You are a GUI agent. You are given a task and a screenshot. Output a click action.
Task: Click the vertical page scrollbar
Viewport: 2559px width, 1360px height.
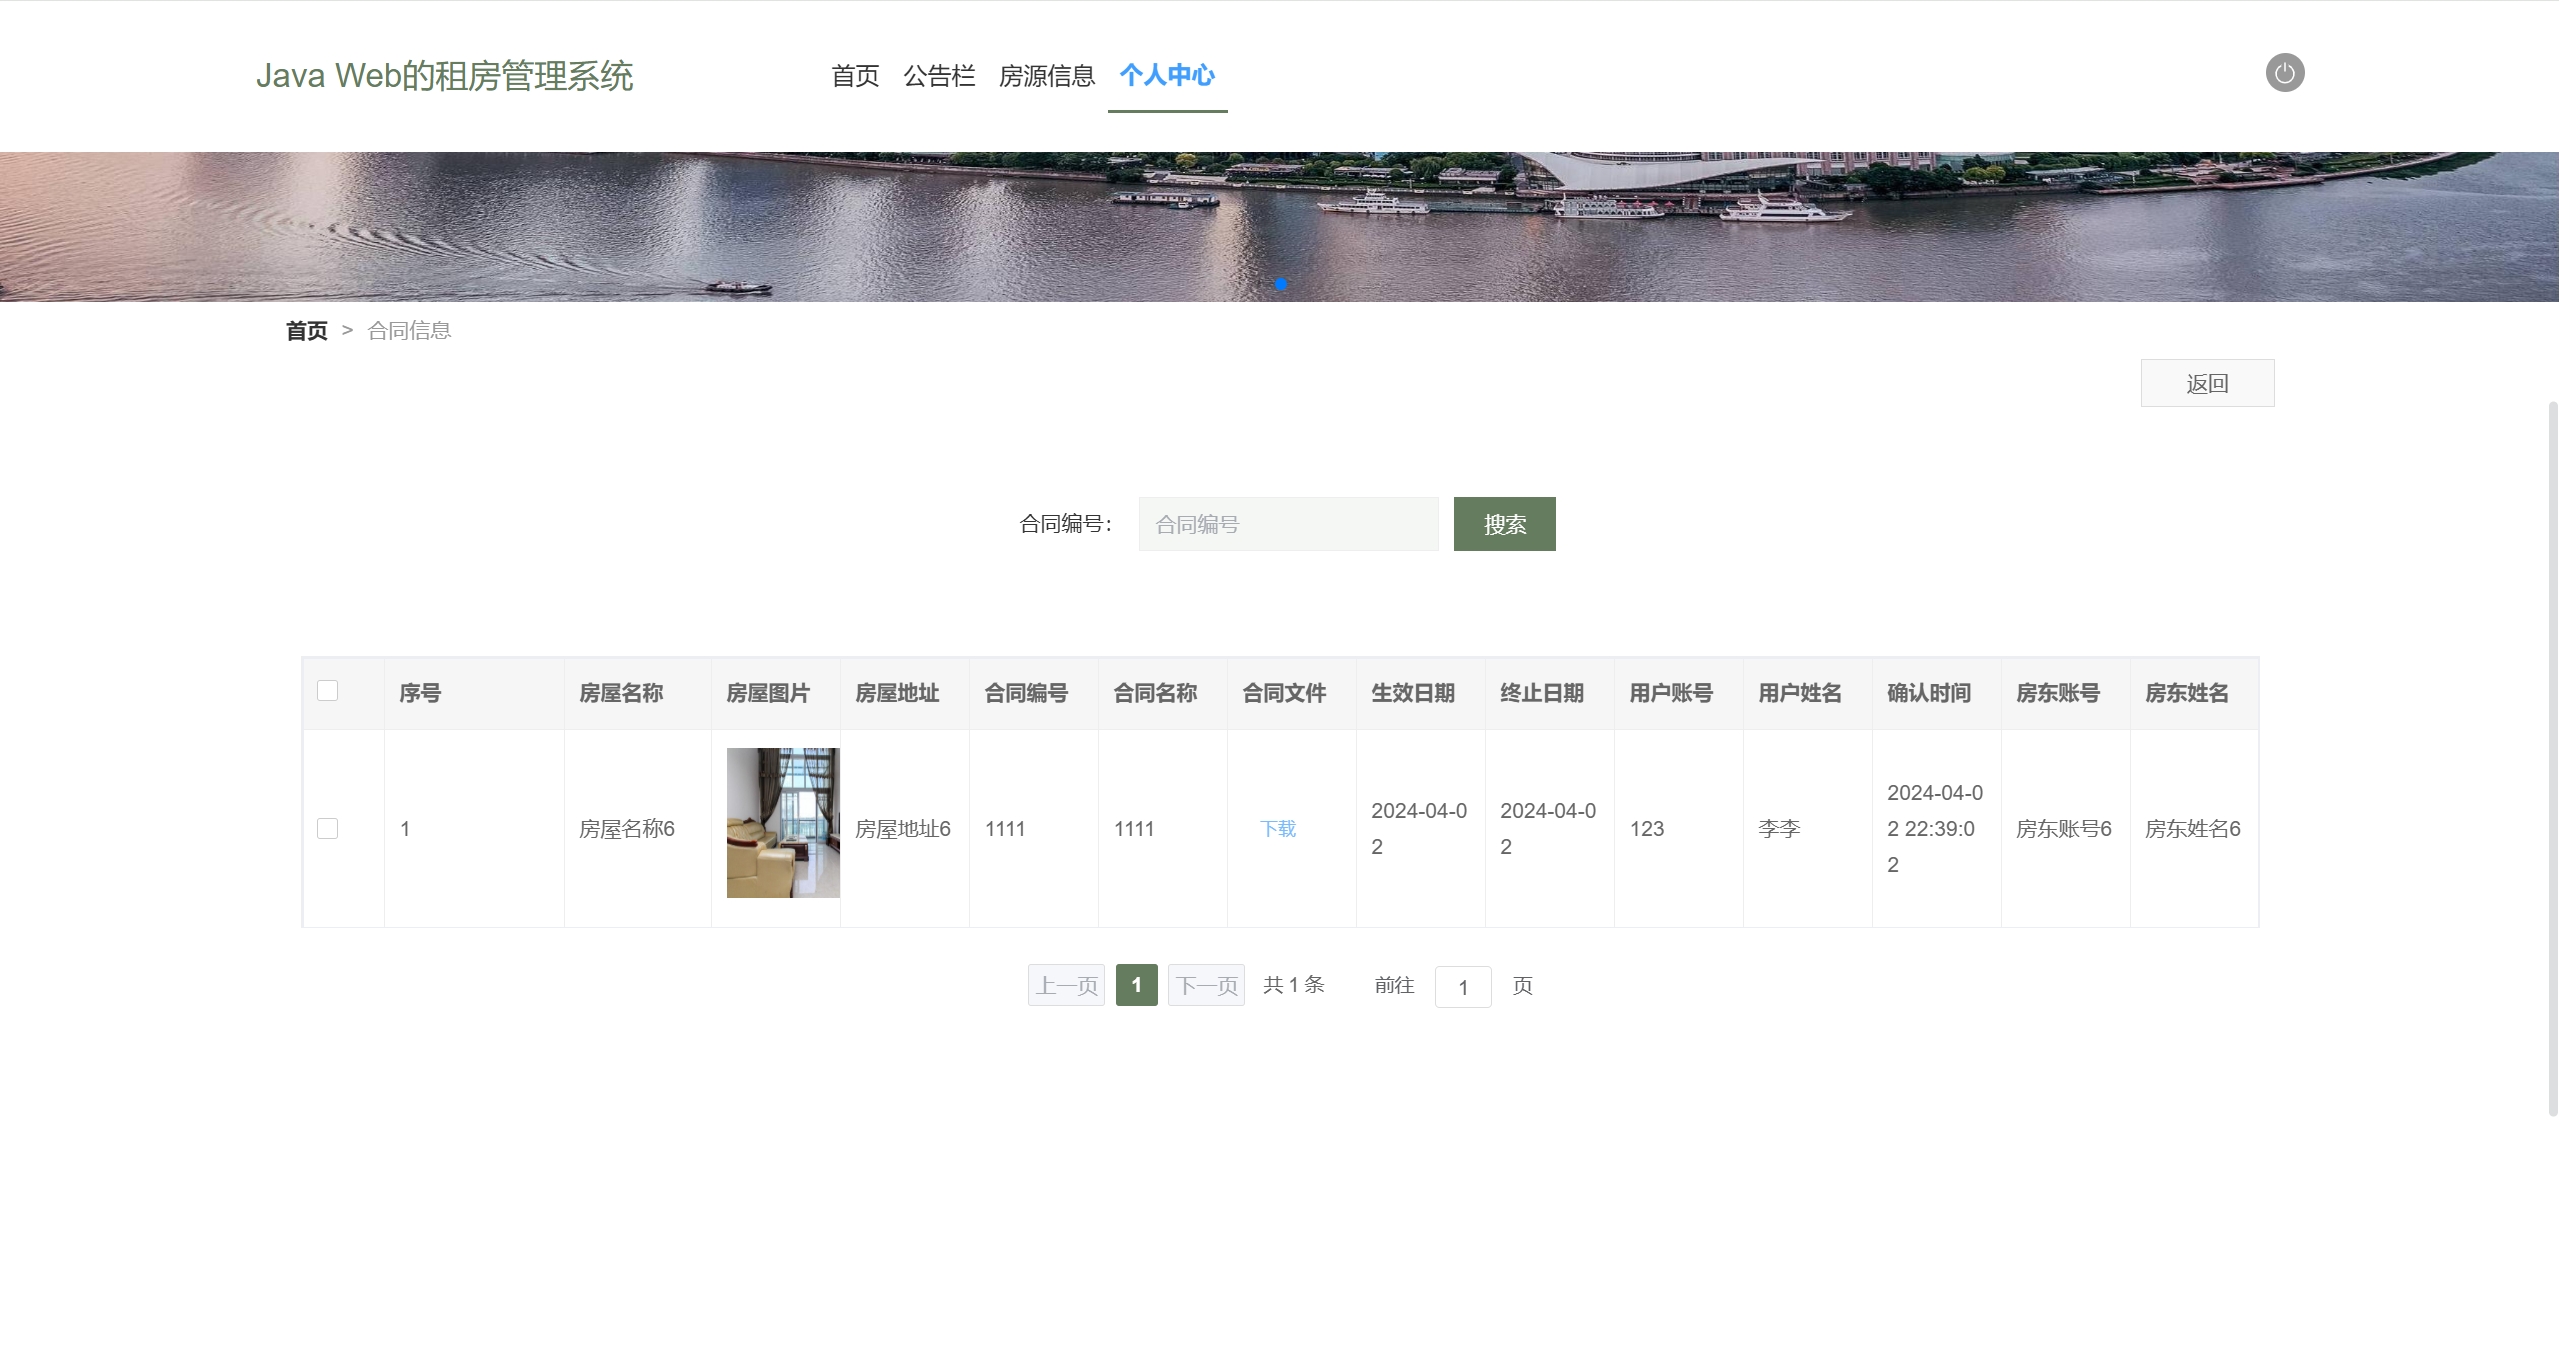(x=2552, y=758)
